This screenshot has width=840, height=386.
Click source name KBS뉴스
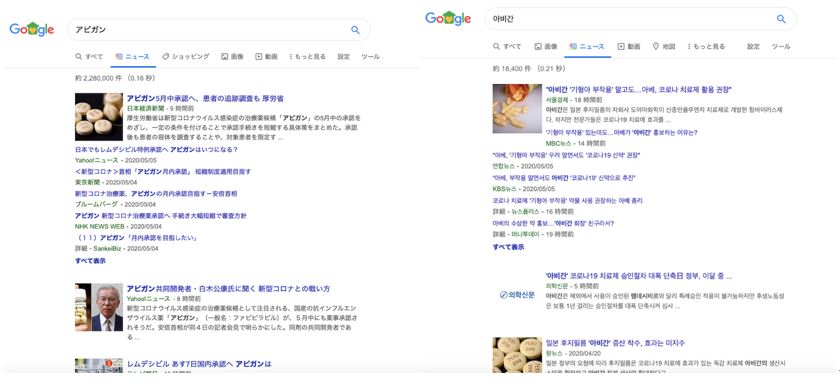coord(505,189)
